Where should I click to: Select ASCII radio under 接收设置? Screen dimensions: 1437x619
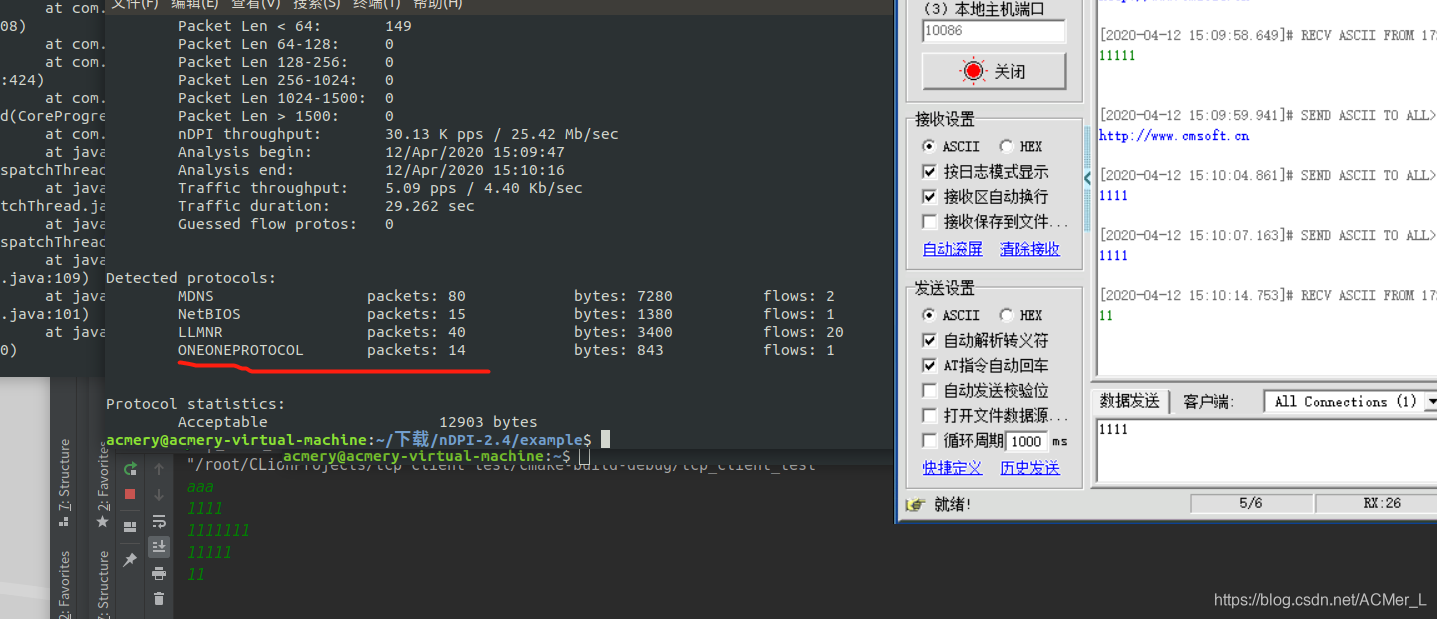(929, 146)
